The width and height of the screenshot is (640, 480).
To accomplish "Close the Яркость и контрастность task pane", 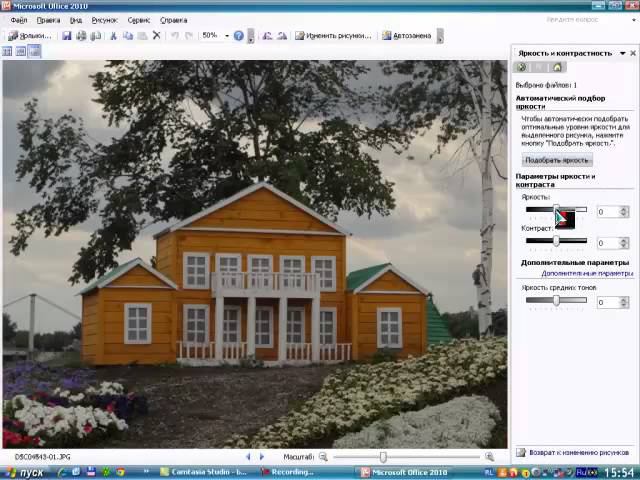I will pos(633,53).
